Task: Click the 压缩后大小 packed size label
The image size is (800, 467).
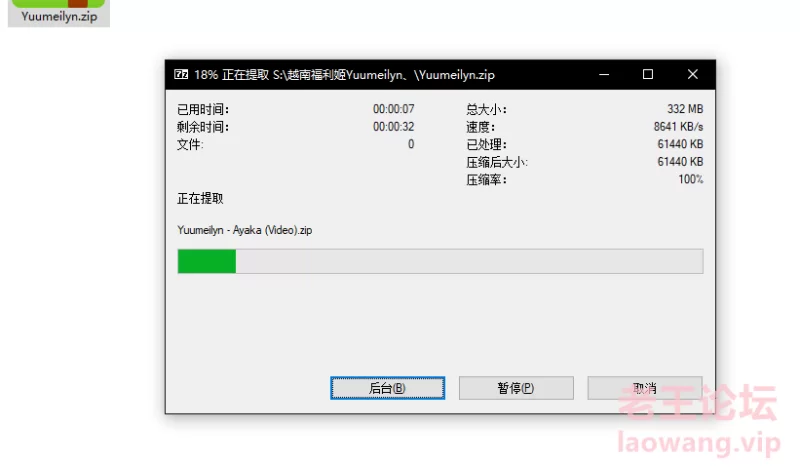Action: (497, 162)
